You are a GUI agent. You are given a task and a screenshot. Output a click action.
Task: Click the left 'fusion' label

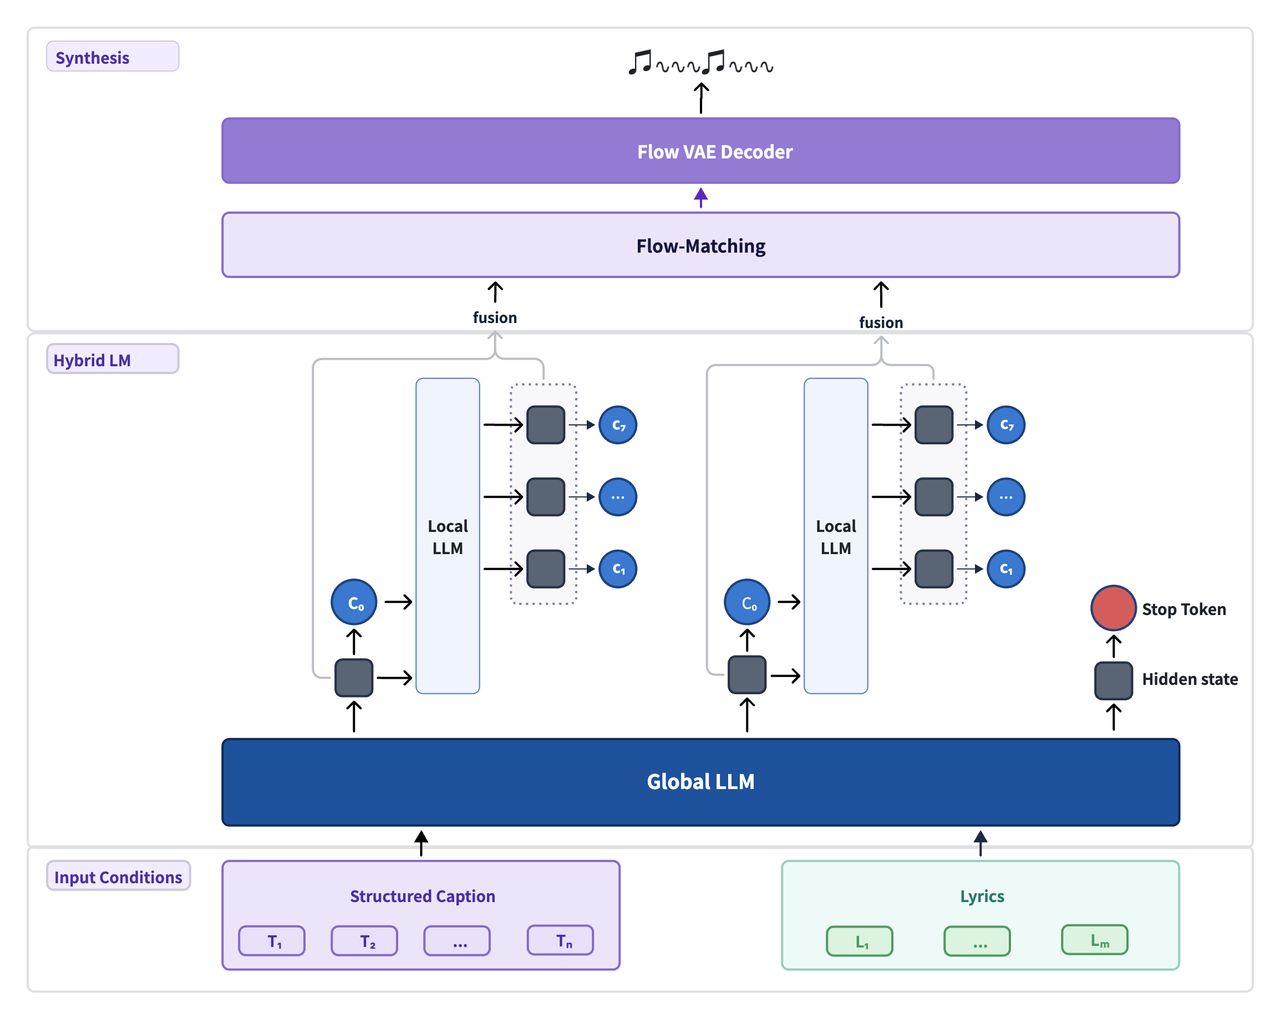click(495, 317)
